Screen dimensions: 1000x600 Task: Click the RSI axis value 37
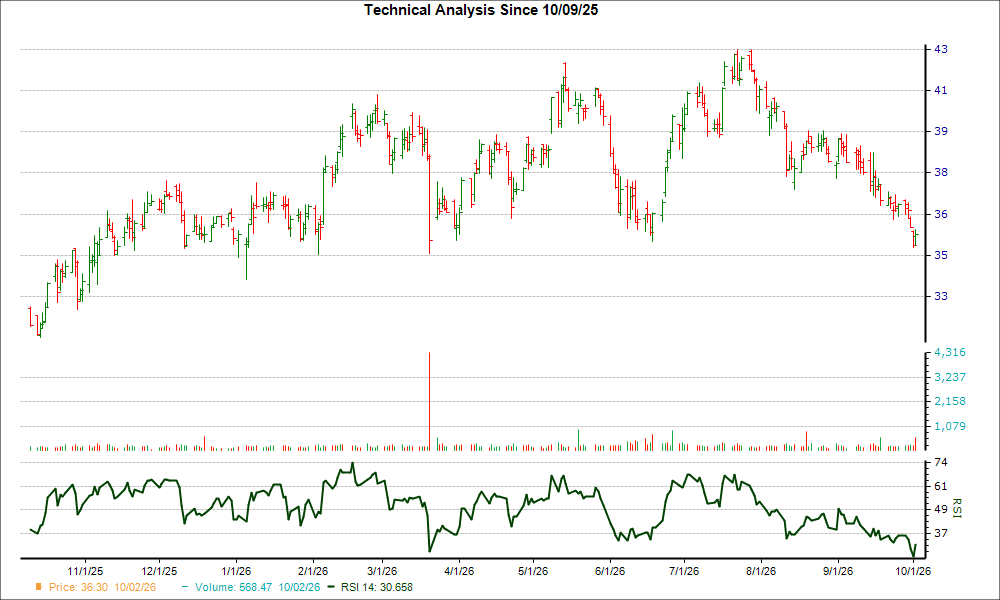pos(941,533)
